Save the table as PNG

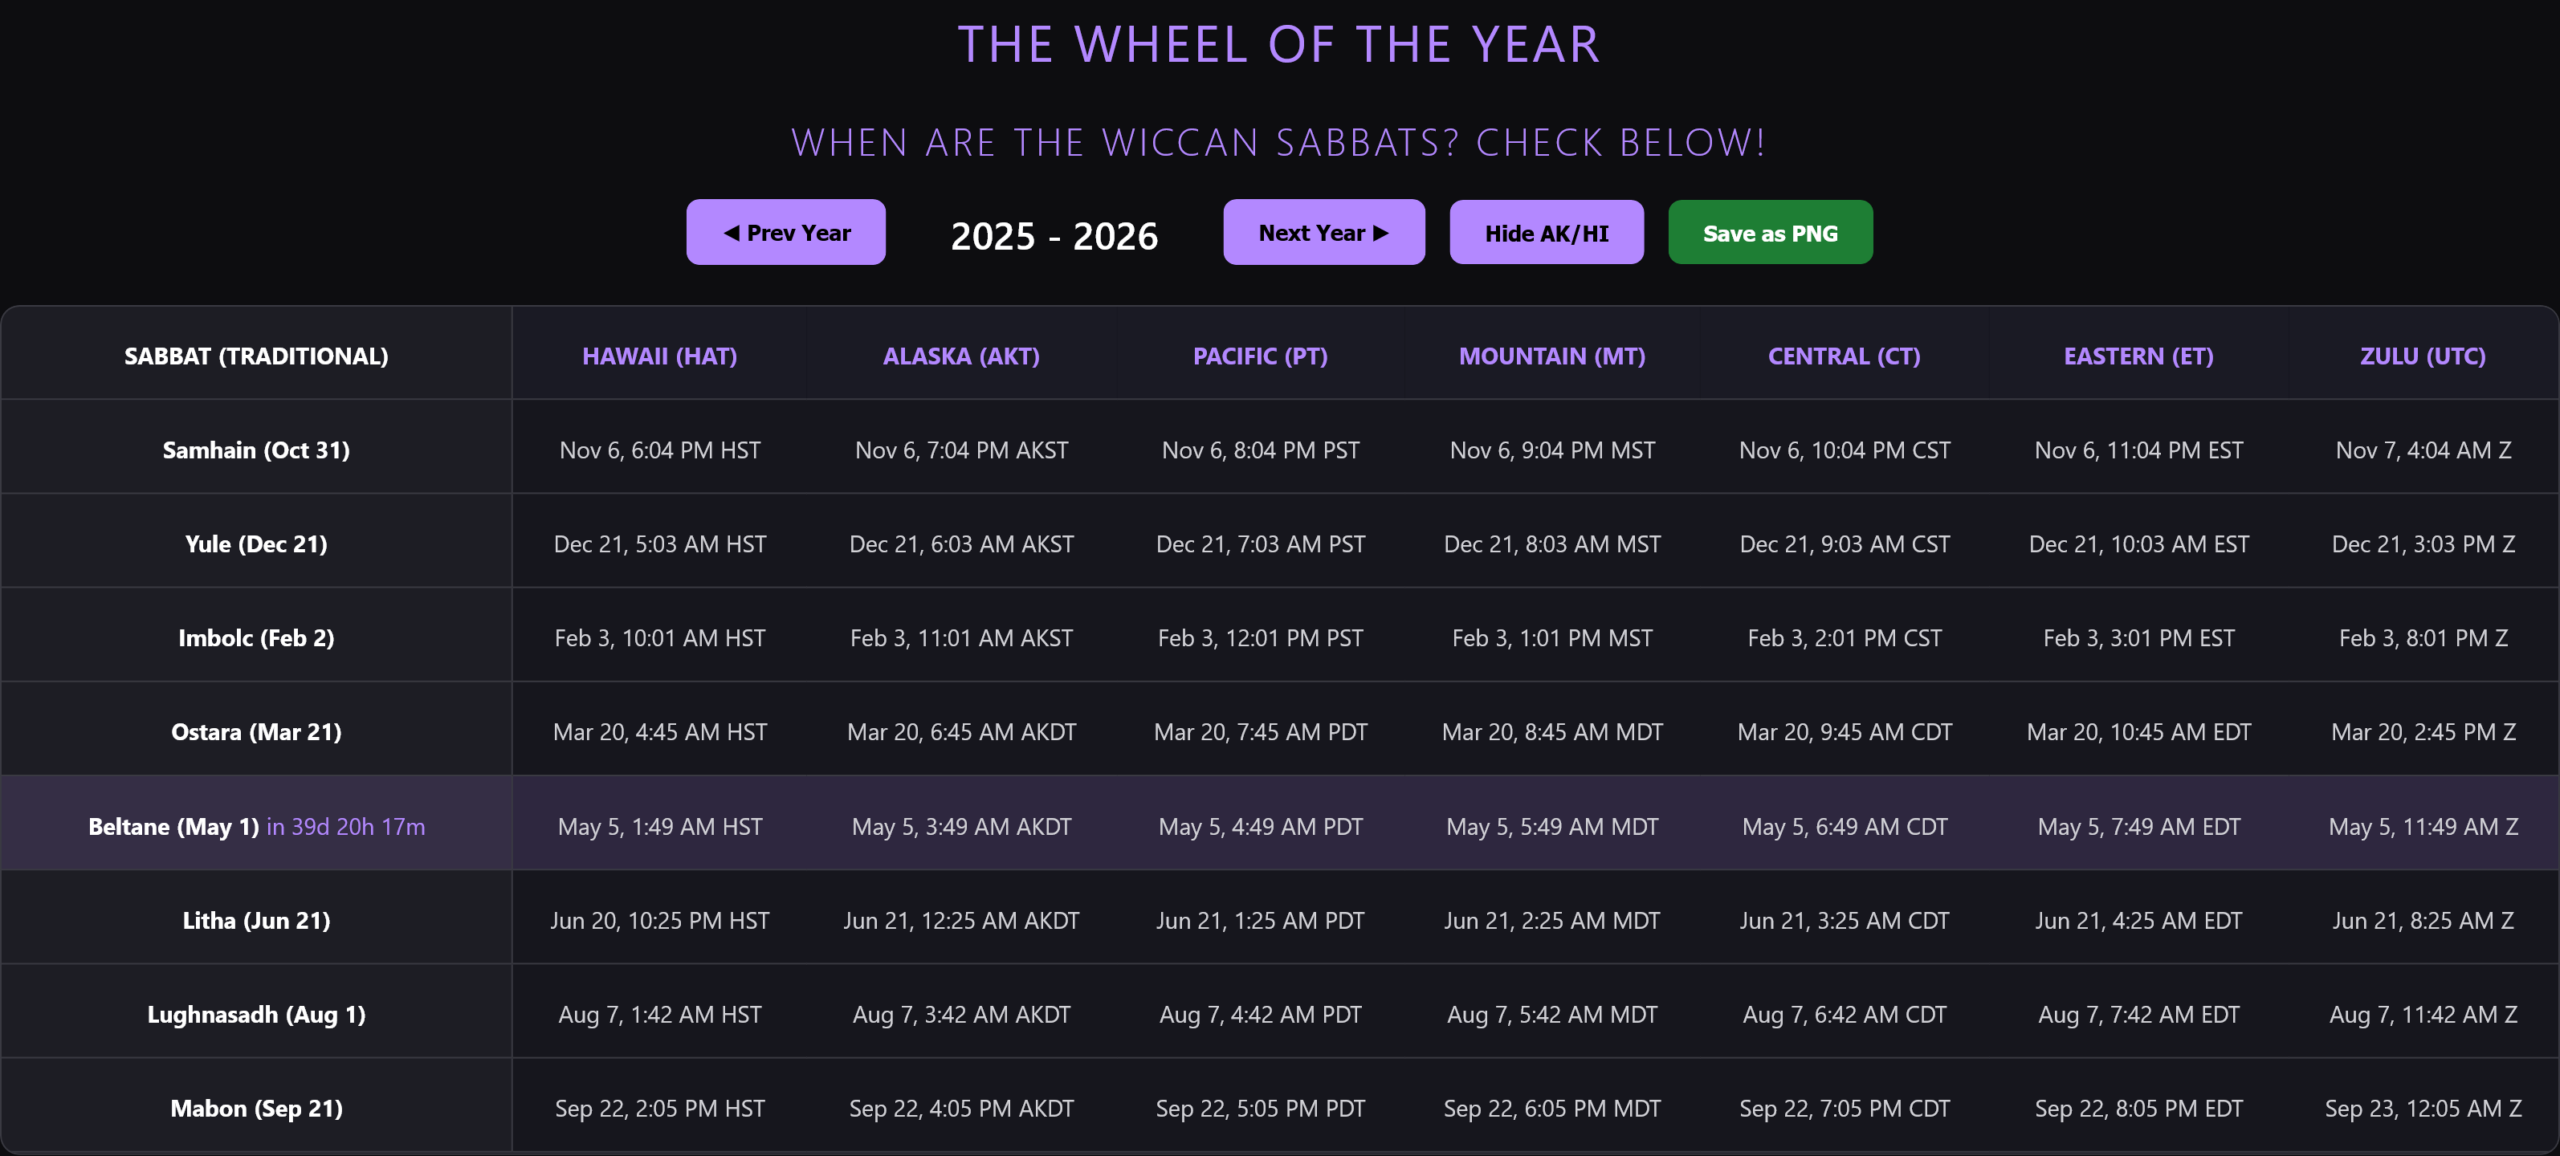click(1770, 232)
